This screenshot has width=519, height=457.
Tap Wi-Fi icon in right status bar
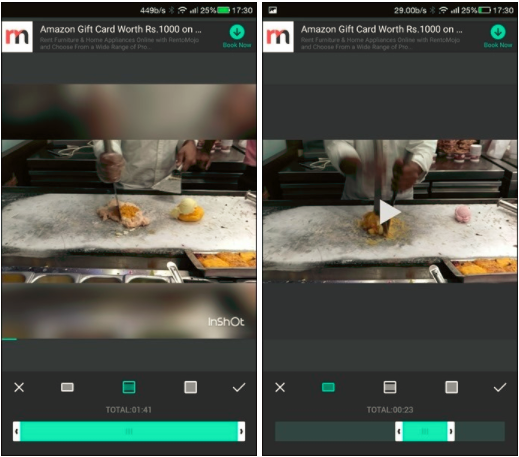443,10
